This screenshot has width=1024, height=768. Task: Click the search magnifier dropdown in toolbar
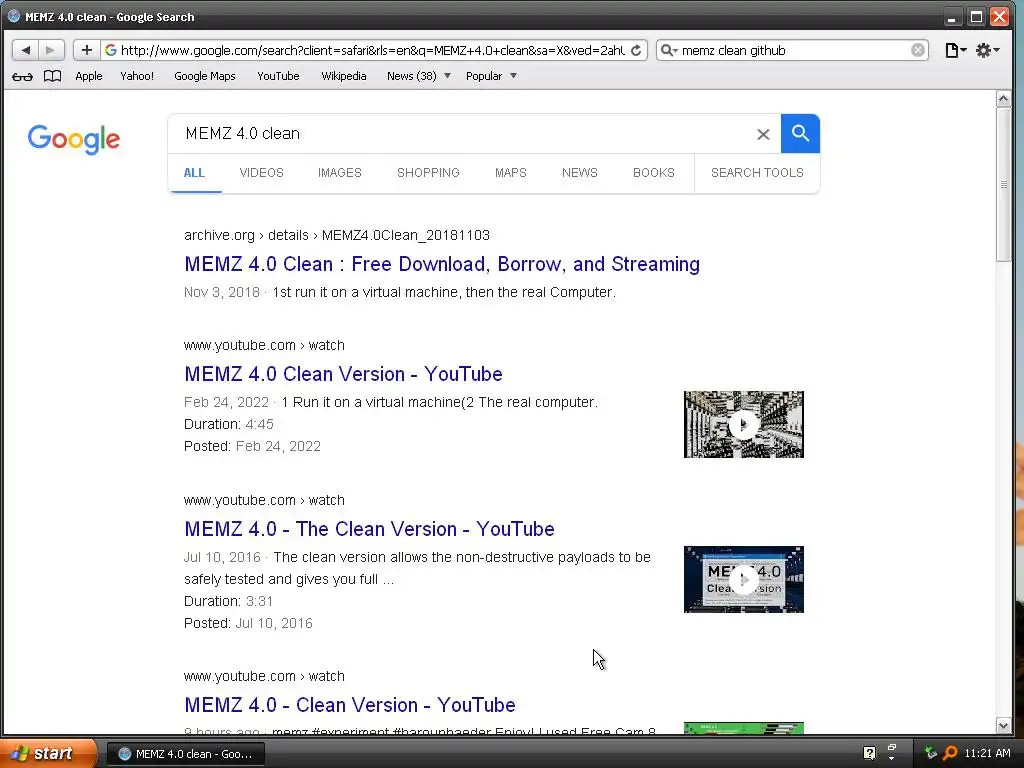669,50
